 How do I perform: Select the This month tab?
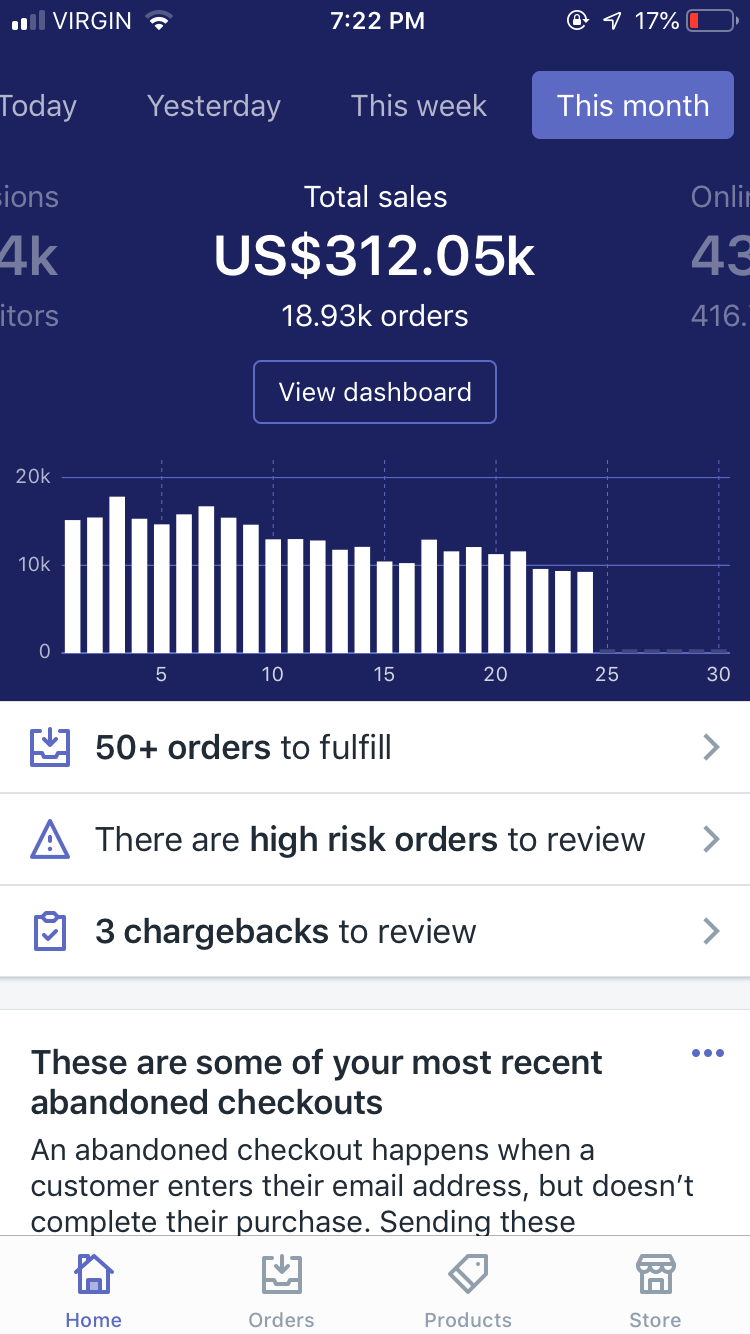633,106
